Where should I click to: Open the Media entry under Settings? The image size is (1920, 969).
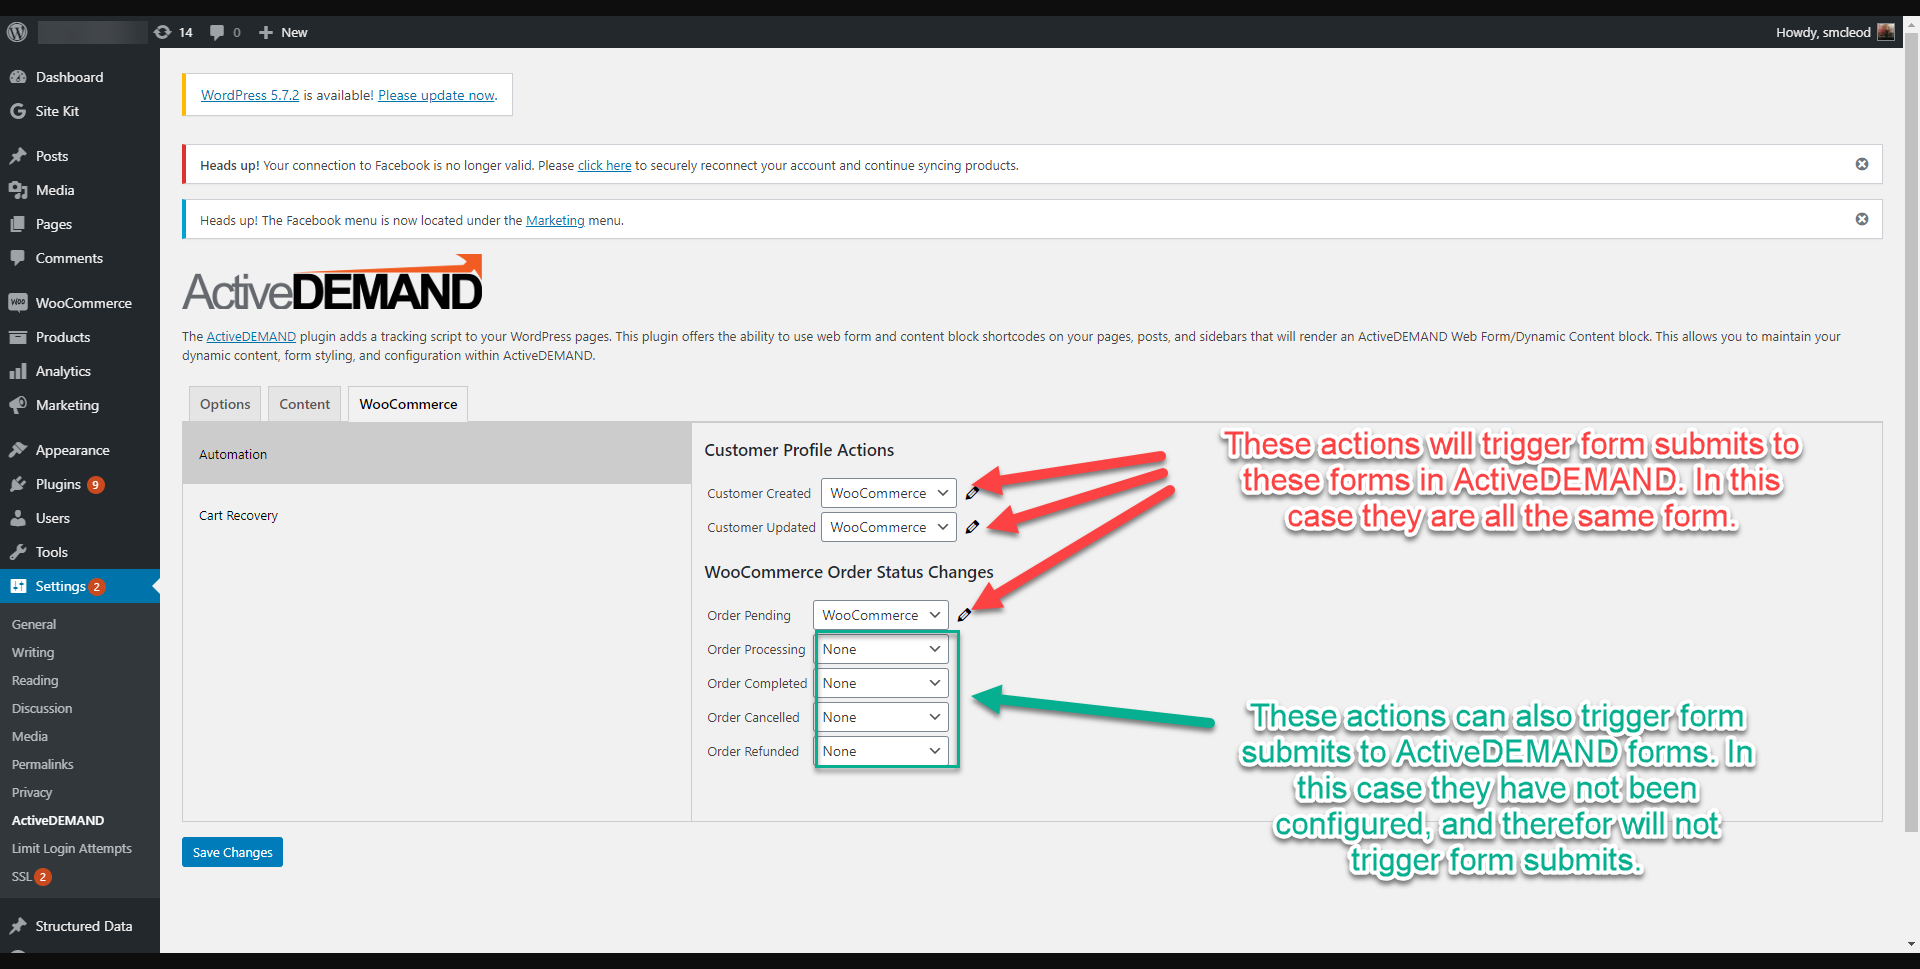click(x=30, y=736)
